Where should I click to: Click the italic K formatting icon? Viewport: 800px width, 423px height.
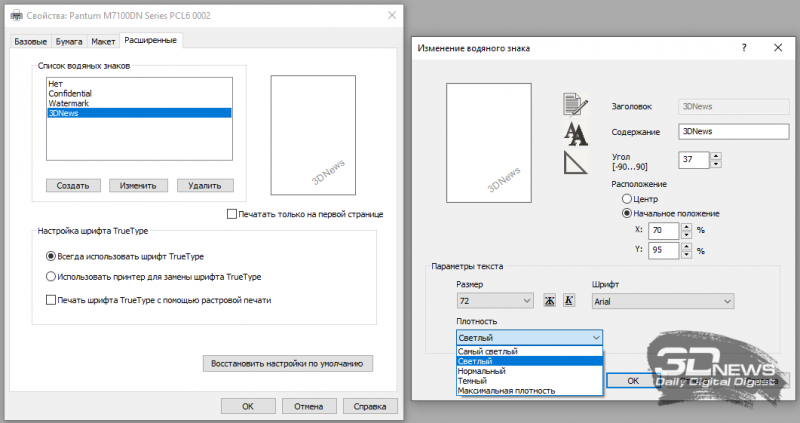pyautogui.click(x=568, y=301)
